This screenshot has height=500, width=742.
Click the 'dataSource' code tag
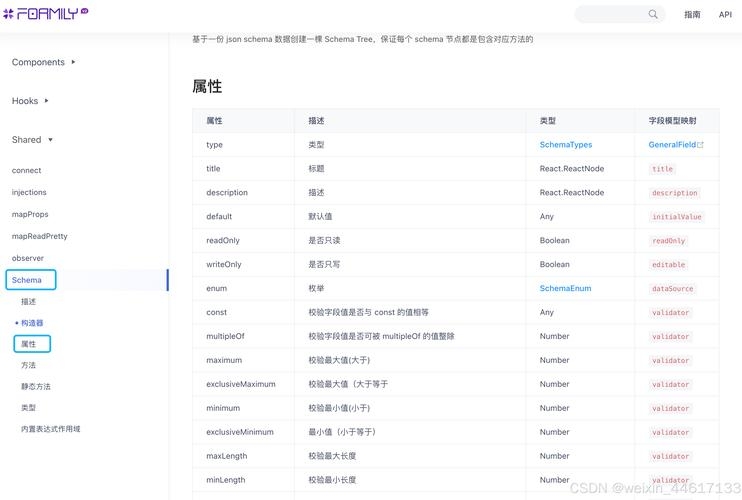[672, 289]
